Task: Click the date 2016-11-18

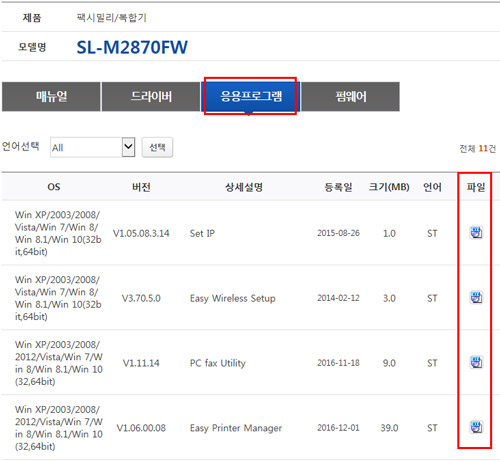Action: [338, 363]
